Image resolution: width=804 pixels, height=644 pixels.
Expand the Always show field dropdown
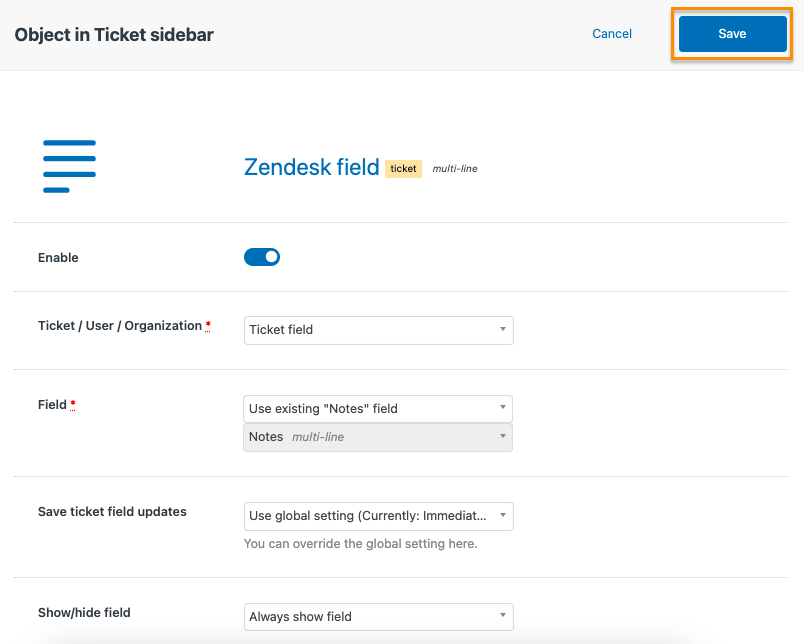pos(378,617)
